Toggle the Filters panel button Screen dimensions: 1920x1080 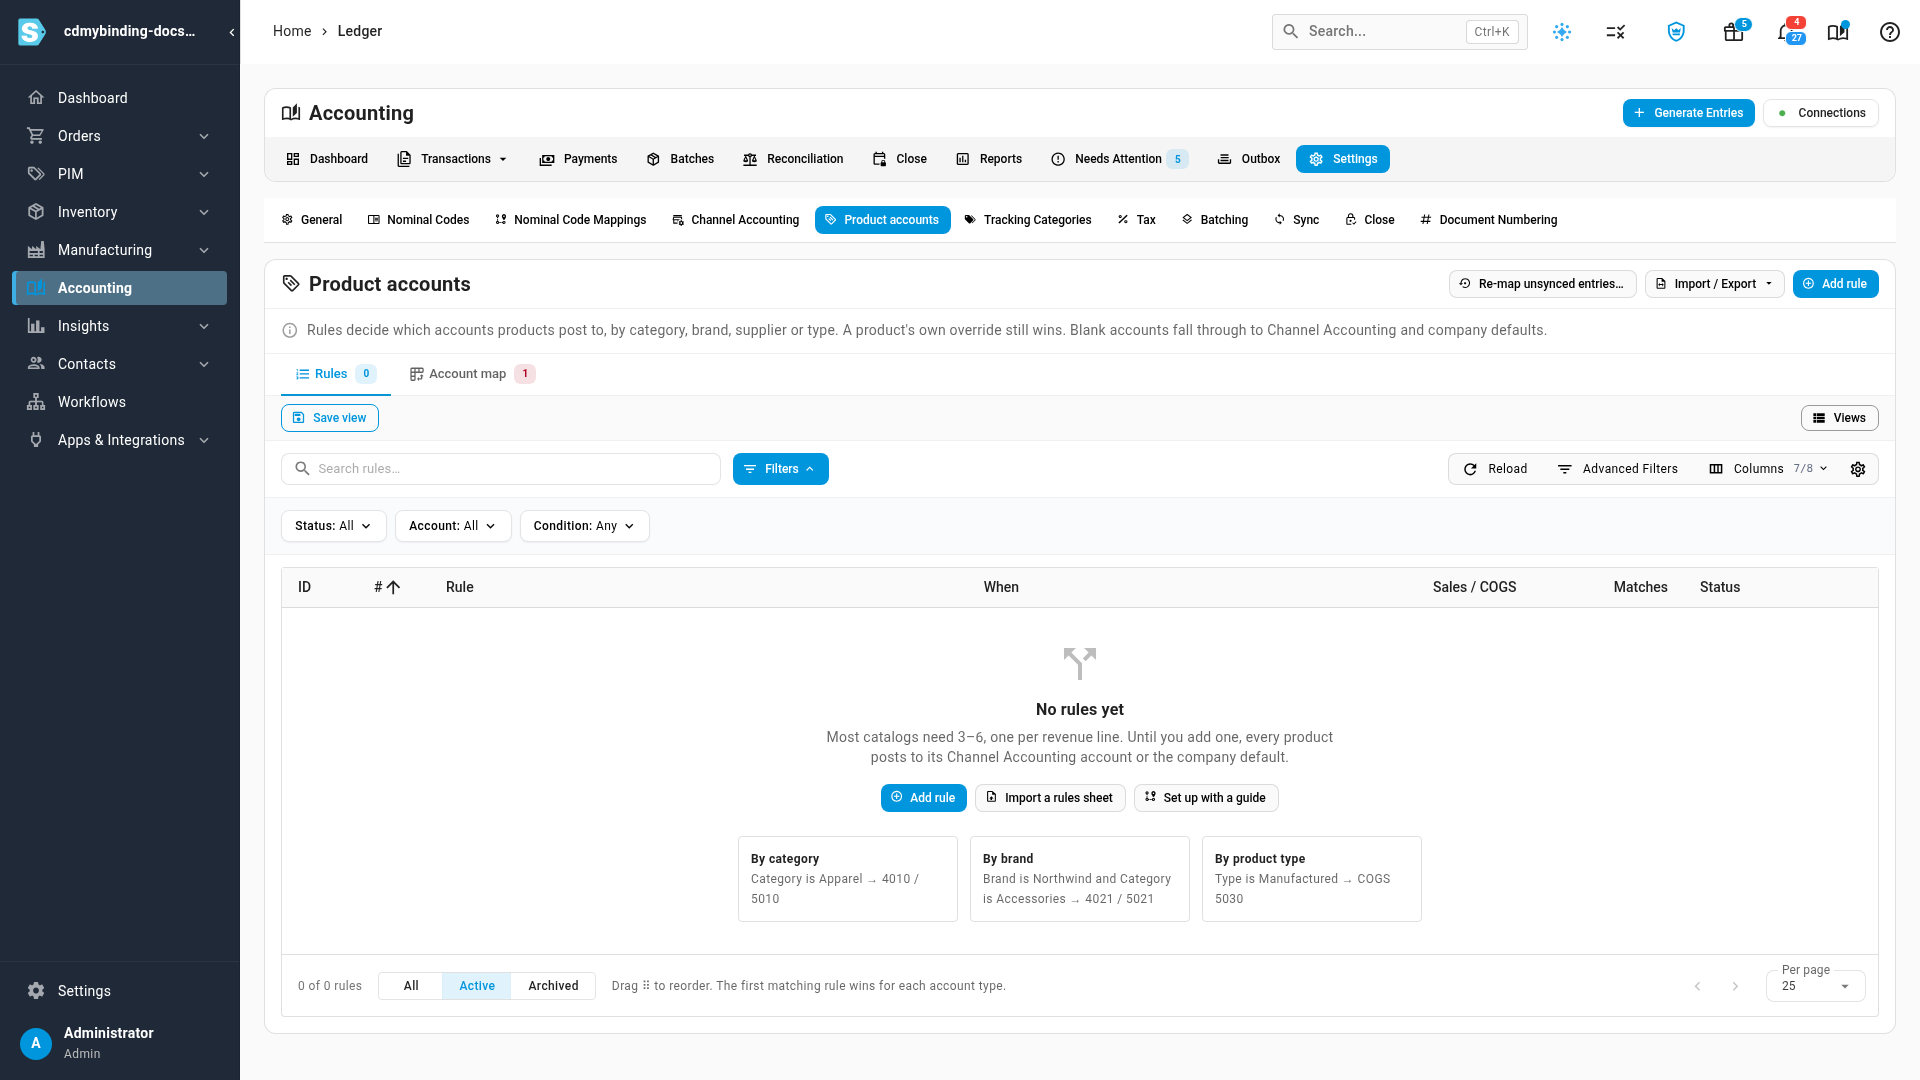tap(781, 469)
